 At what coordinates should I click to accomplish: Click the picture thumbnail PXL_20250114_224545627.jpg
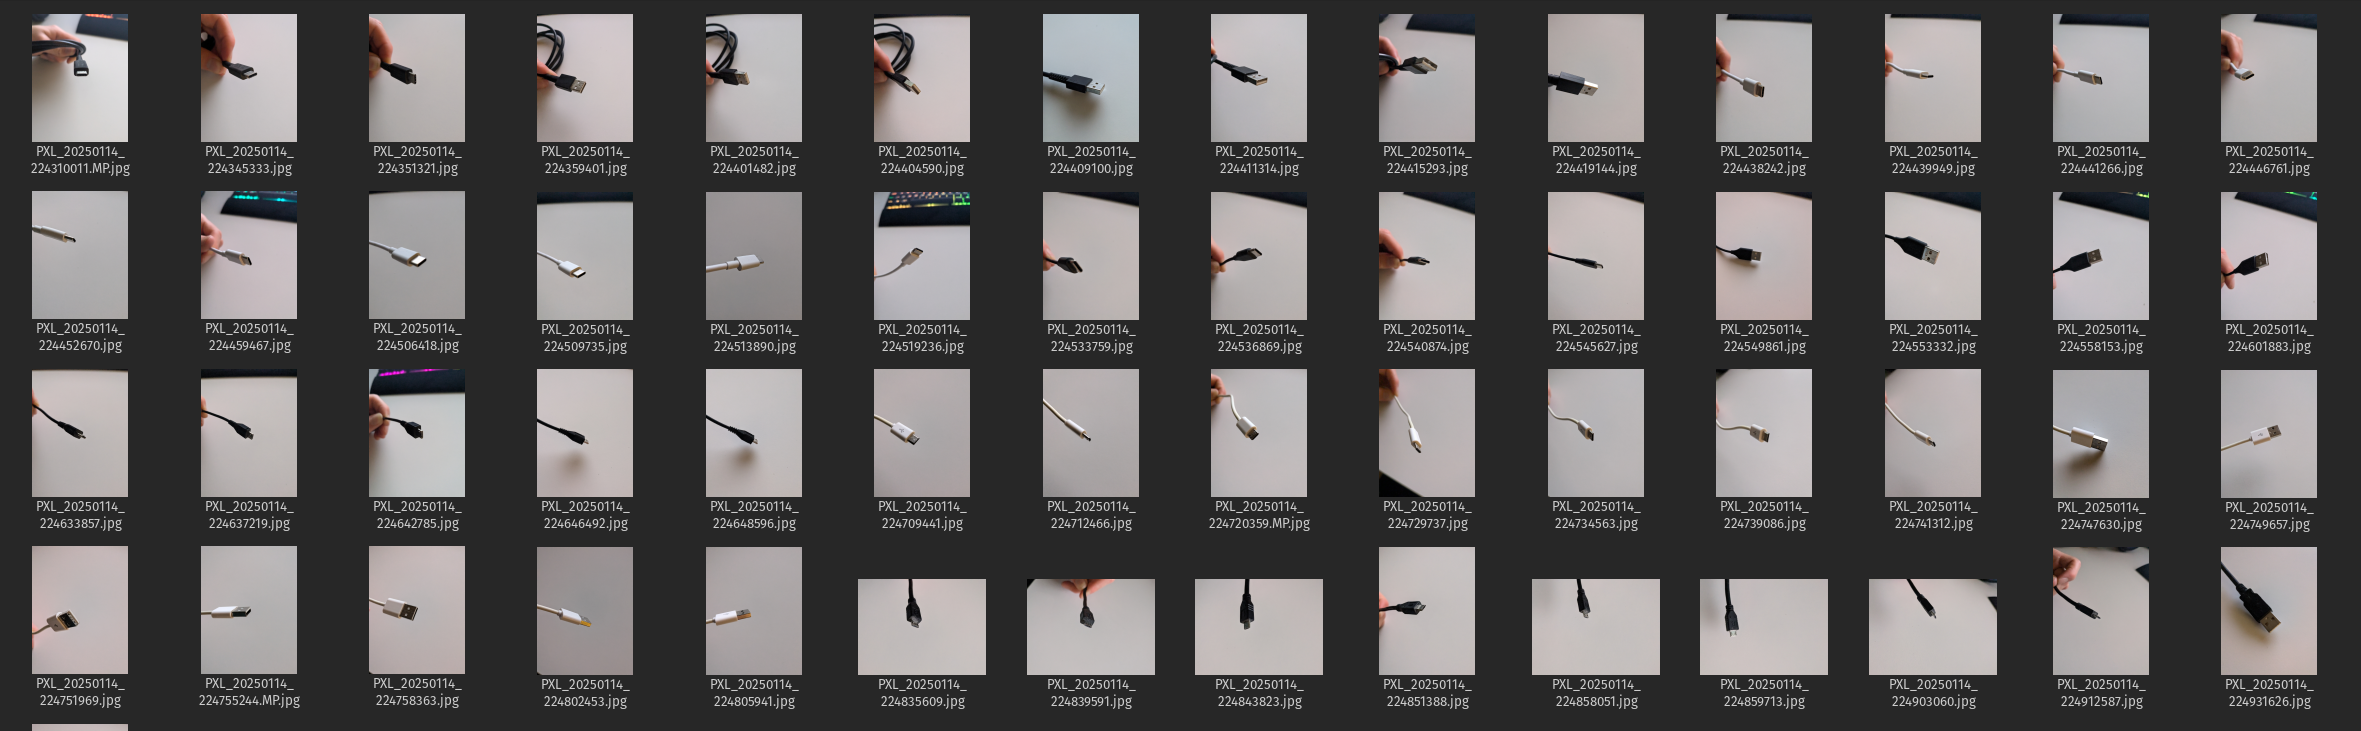click(1596, 255)
